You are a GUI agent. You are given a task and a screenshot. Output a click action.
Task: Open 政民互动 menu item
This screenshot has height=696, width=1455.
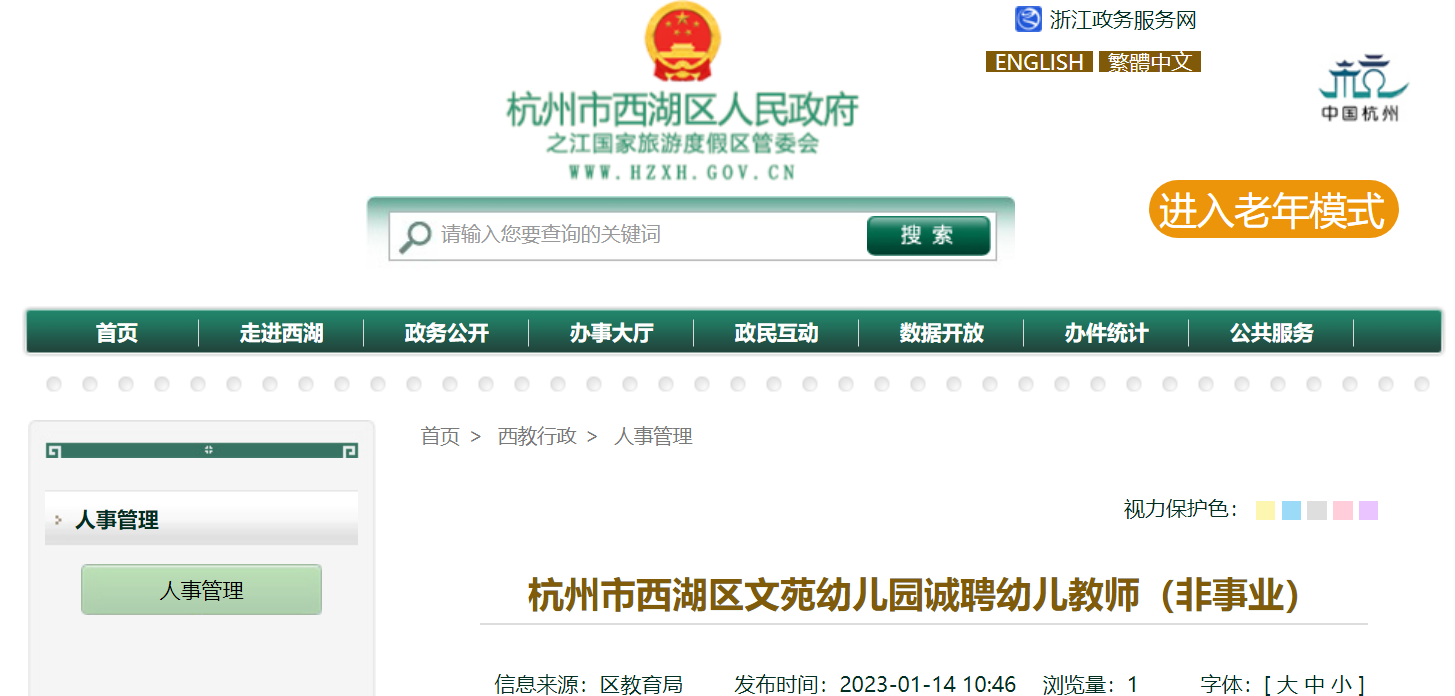point(776,333)
